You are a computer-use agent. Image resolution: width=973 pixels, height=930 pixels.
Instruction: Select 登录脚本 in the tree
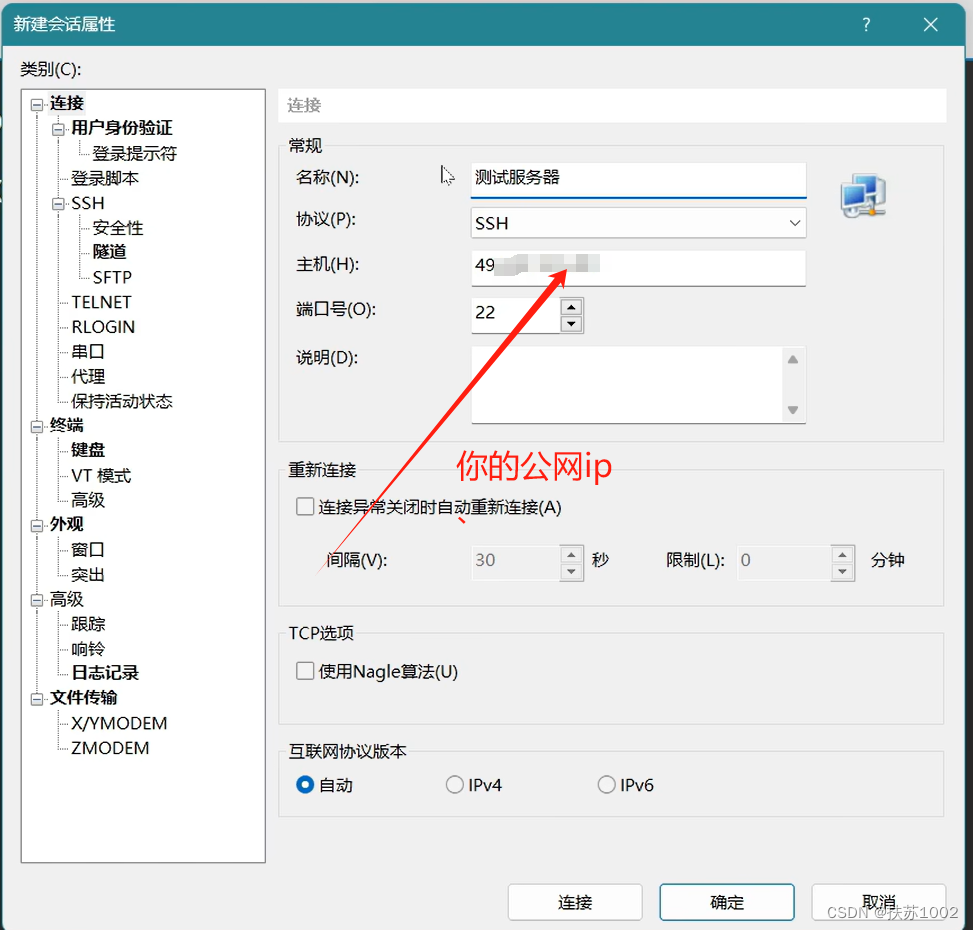(105, 178)
